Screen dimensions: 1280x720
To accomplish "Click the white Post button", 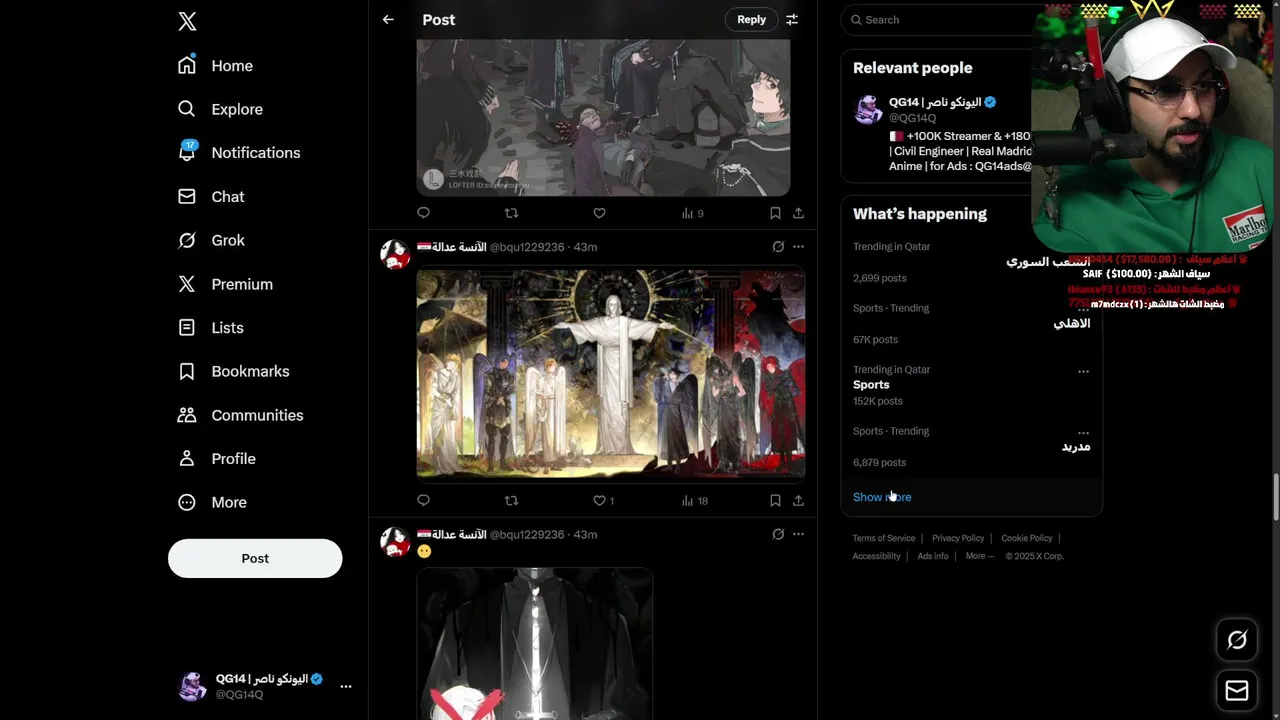I will click(255, 558).
